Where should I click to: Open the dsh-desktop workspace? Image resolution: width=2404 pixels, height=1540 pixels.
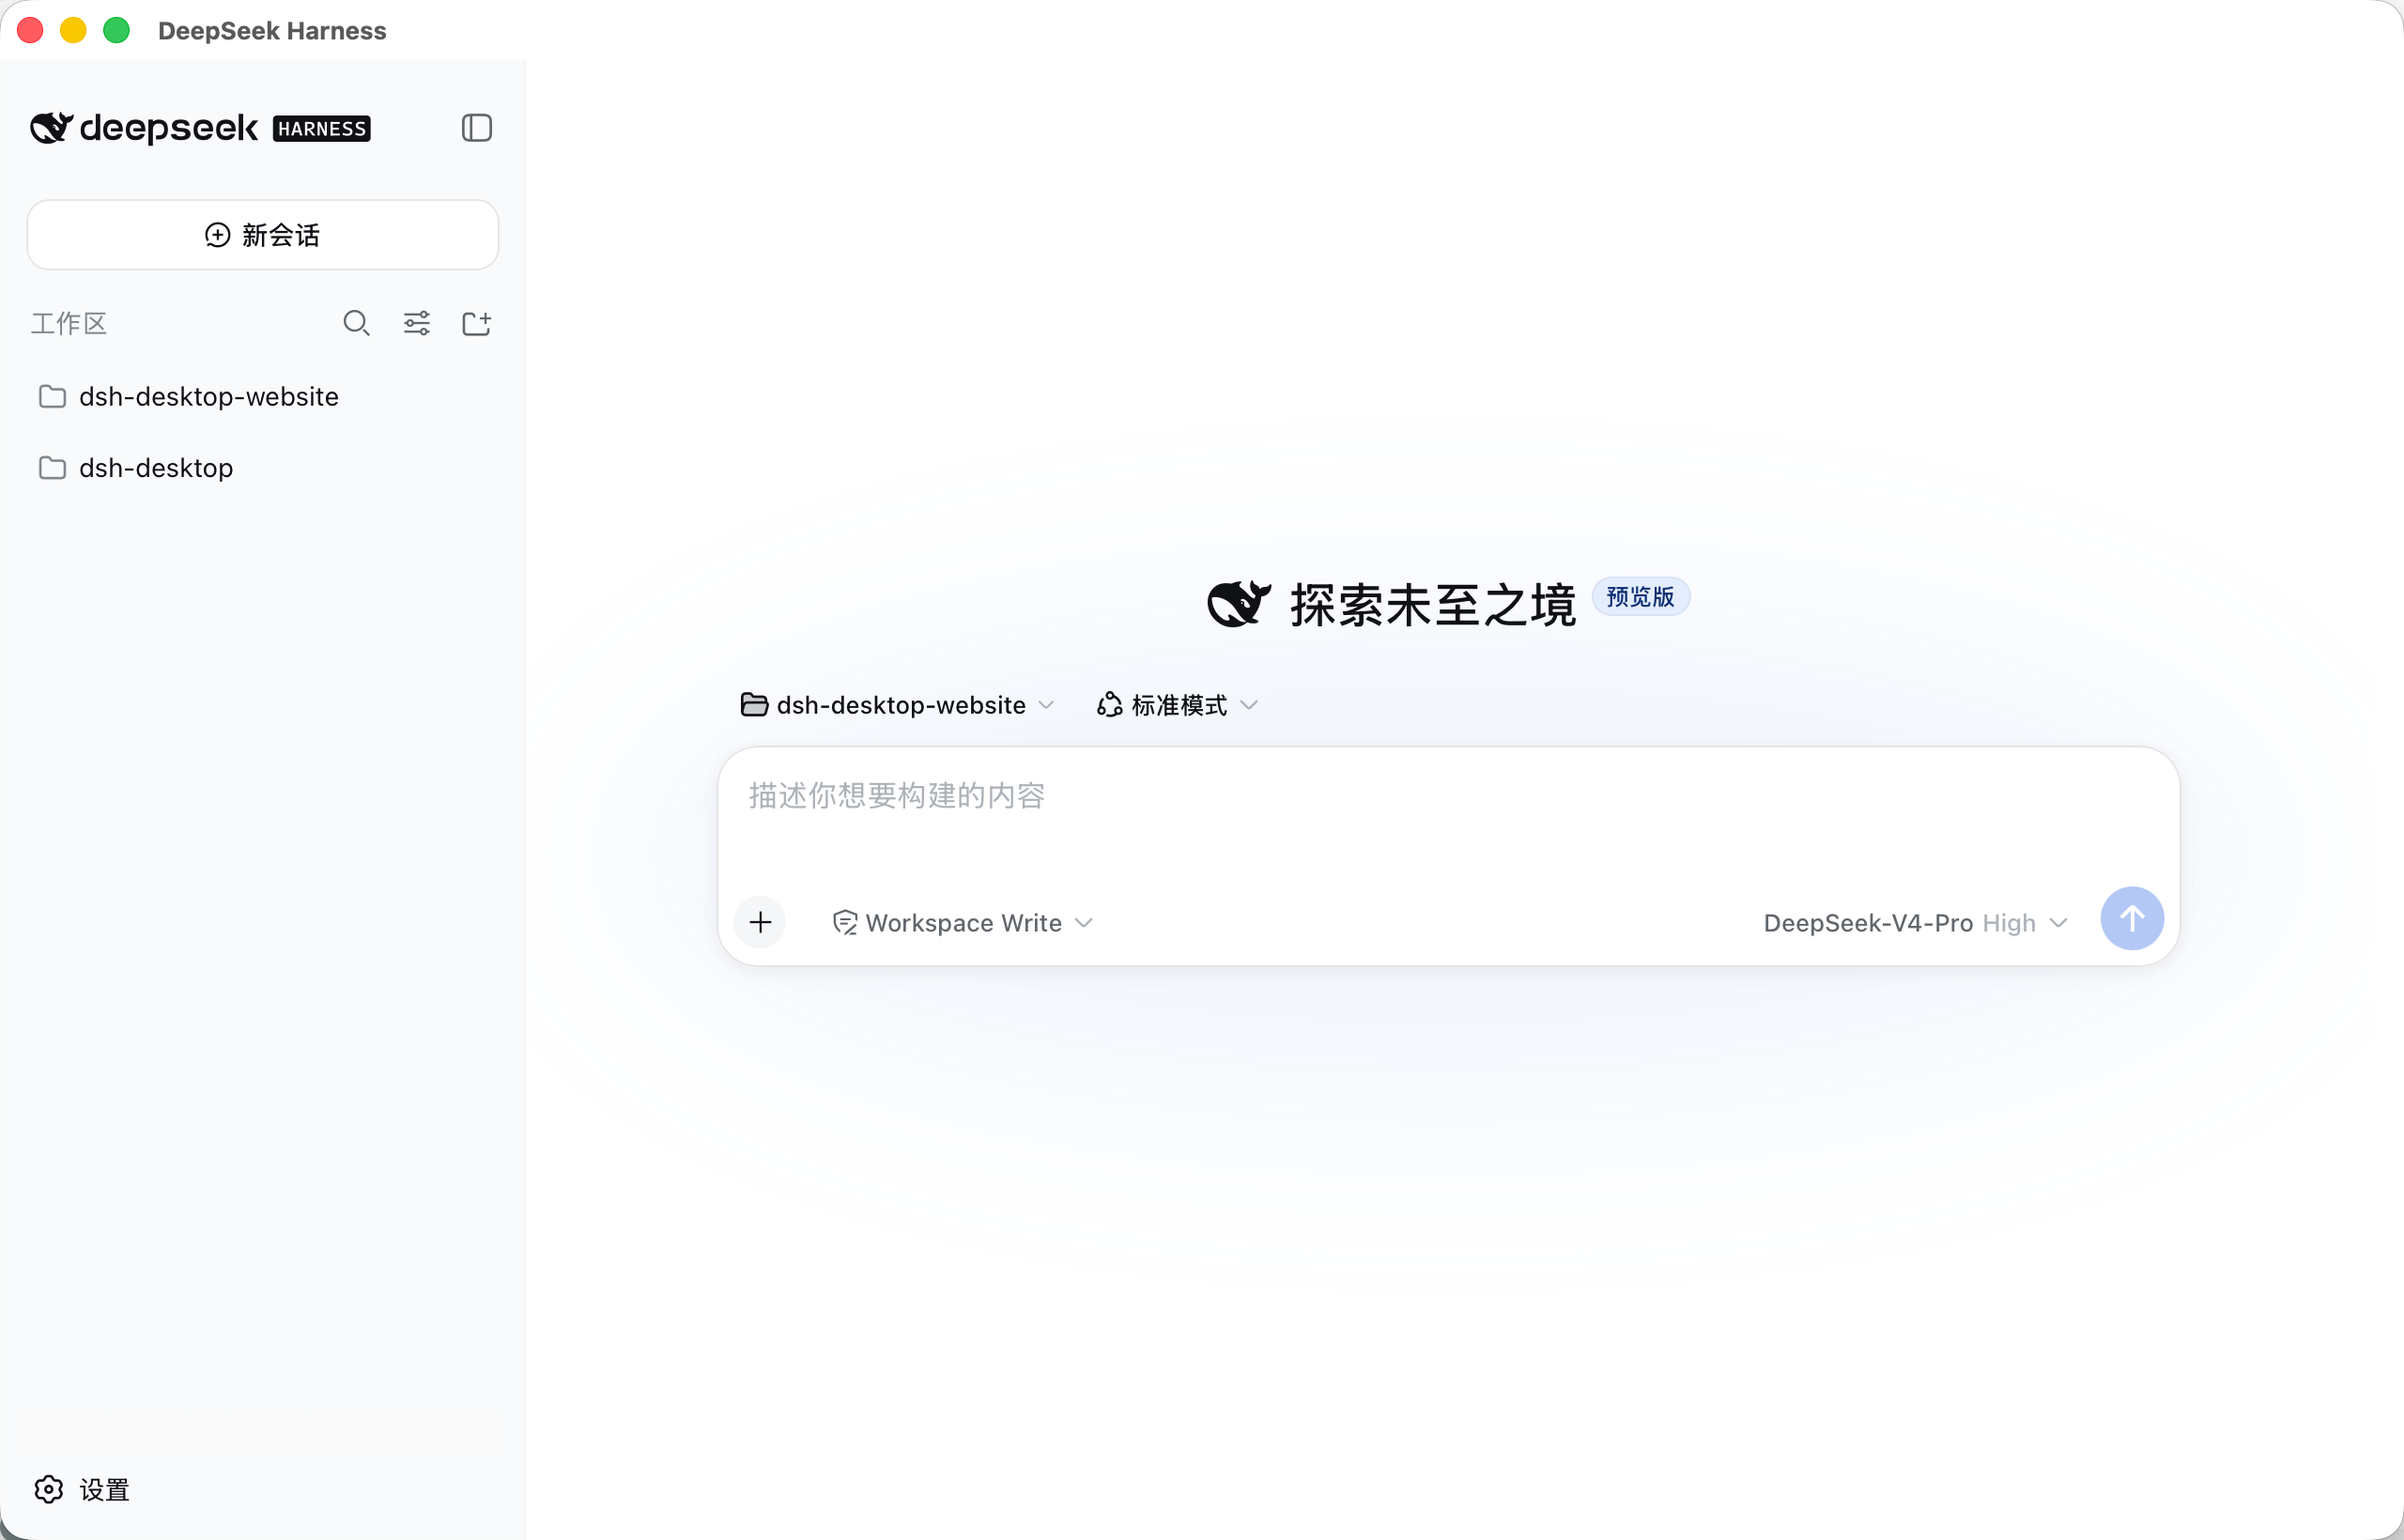tap(263, 468)
